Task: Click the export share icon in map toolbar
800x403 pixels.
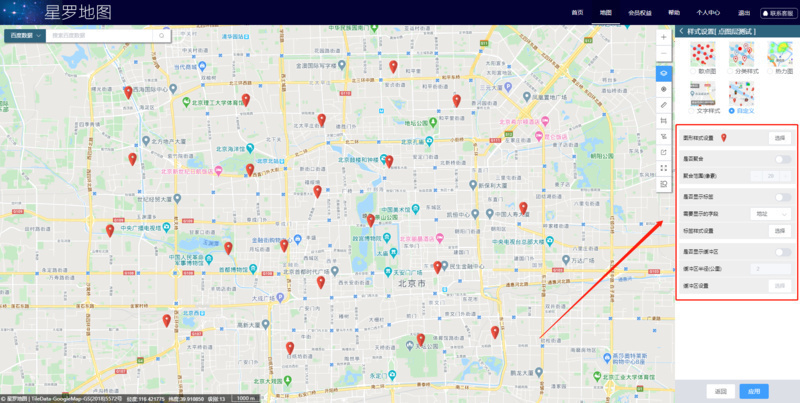Action: click(664, 152)
